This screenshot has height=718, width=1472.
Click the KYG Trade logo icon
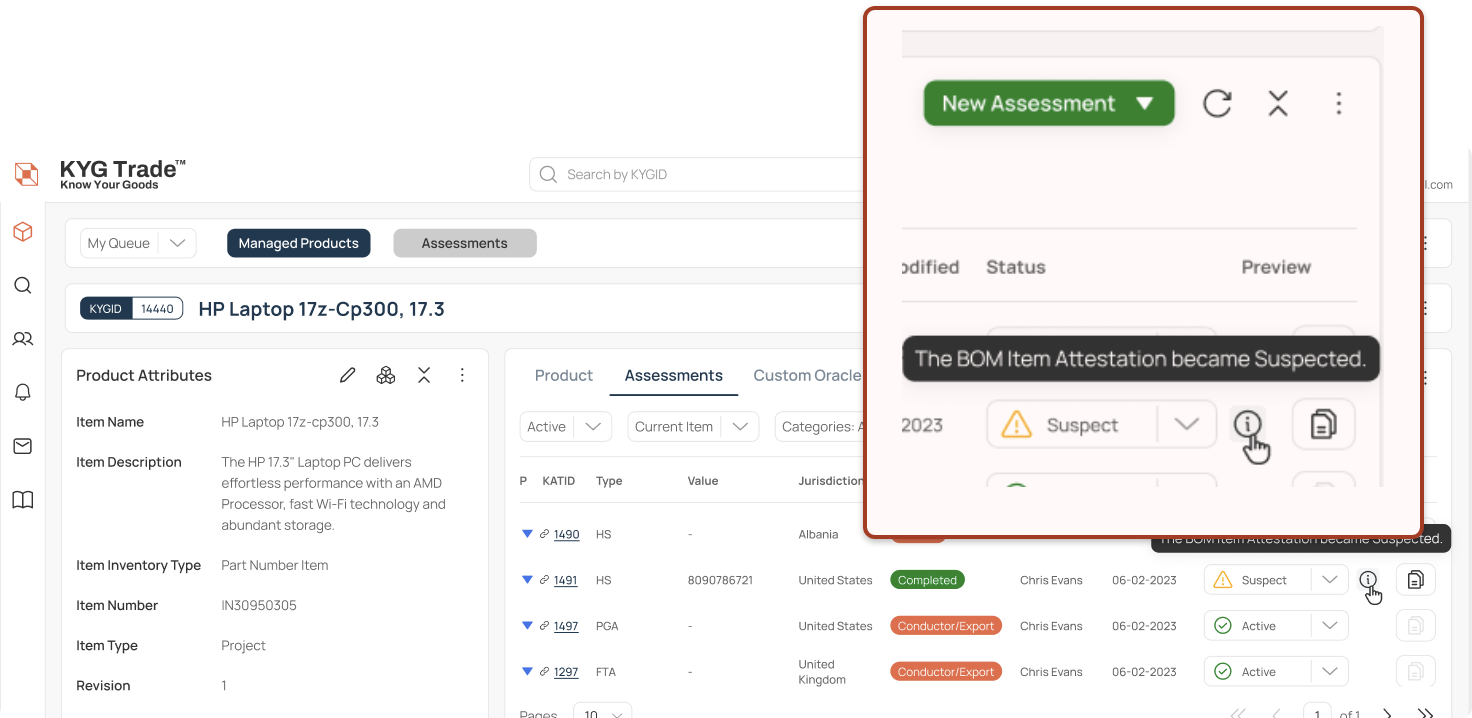(26, 174)
